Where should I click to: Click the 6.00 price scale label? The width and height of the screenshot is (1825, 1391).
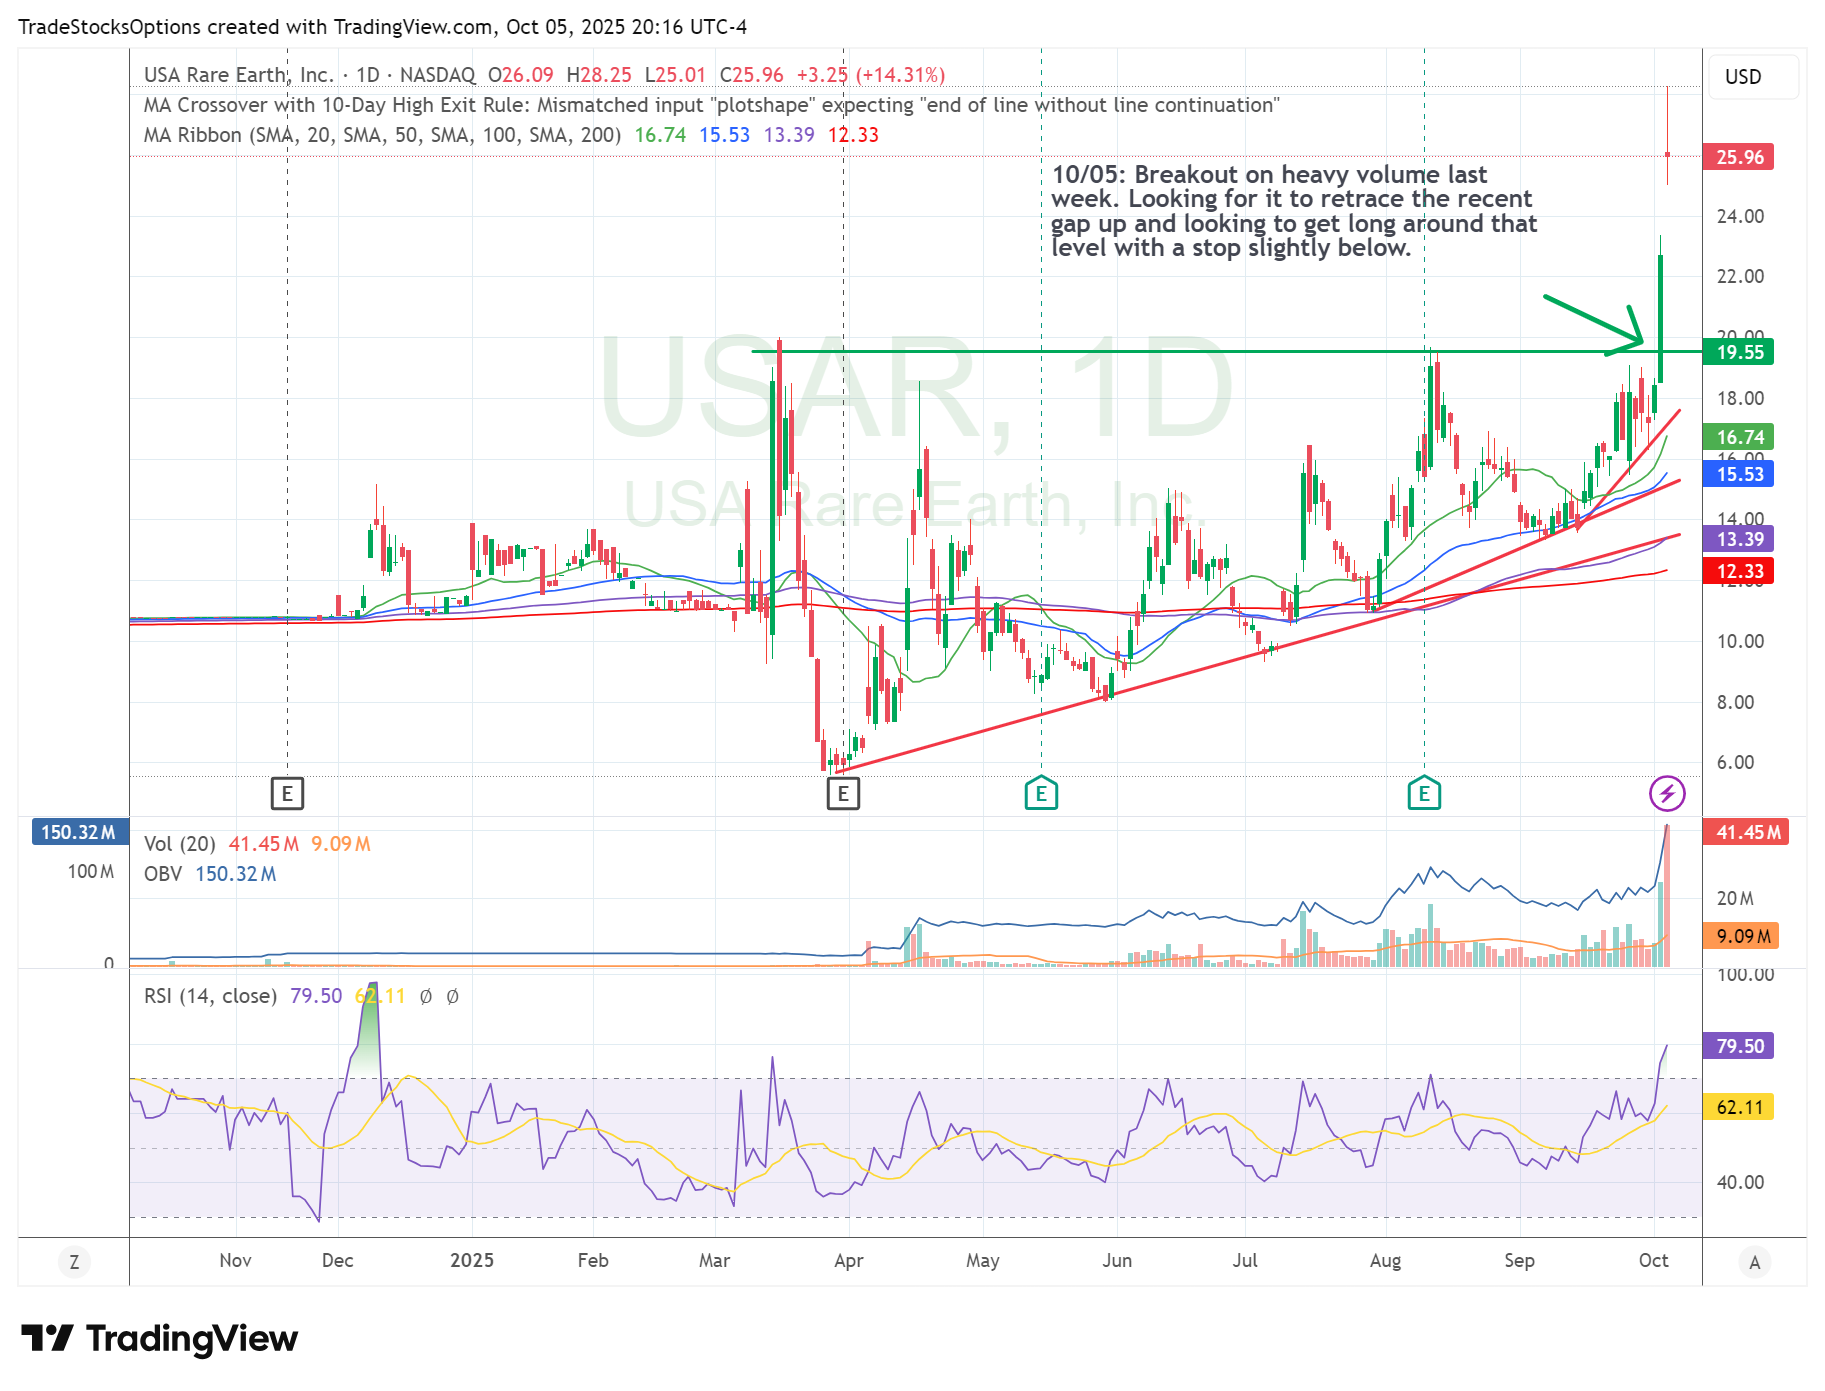(1735, 762)
